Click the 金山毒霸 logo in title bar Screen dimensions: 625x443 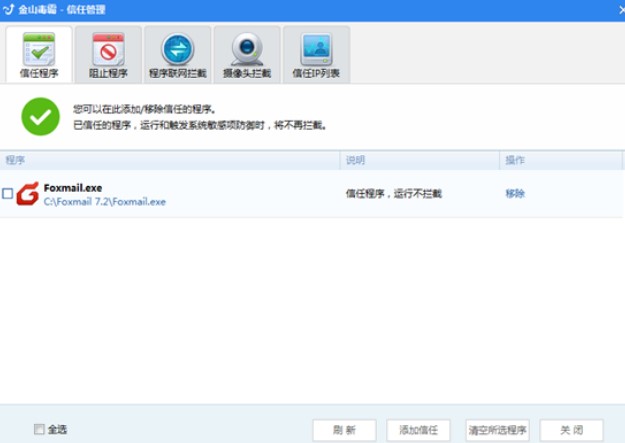click(9, 9)
